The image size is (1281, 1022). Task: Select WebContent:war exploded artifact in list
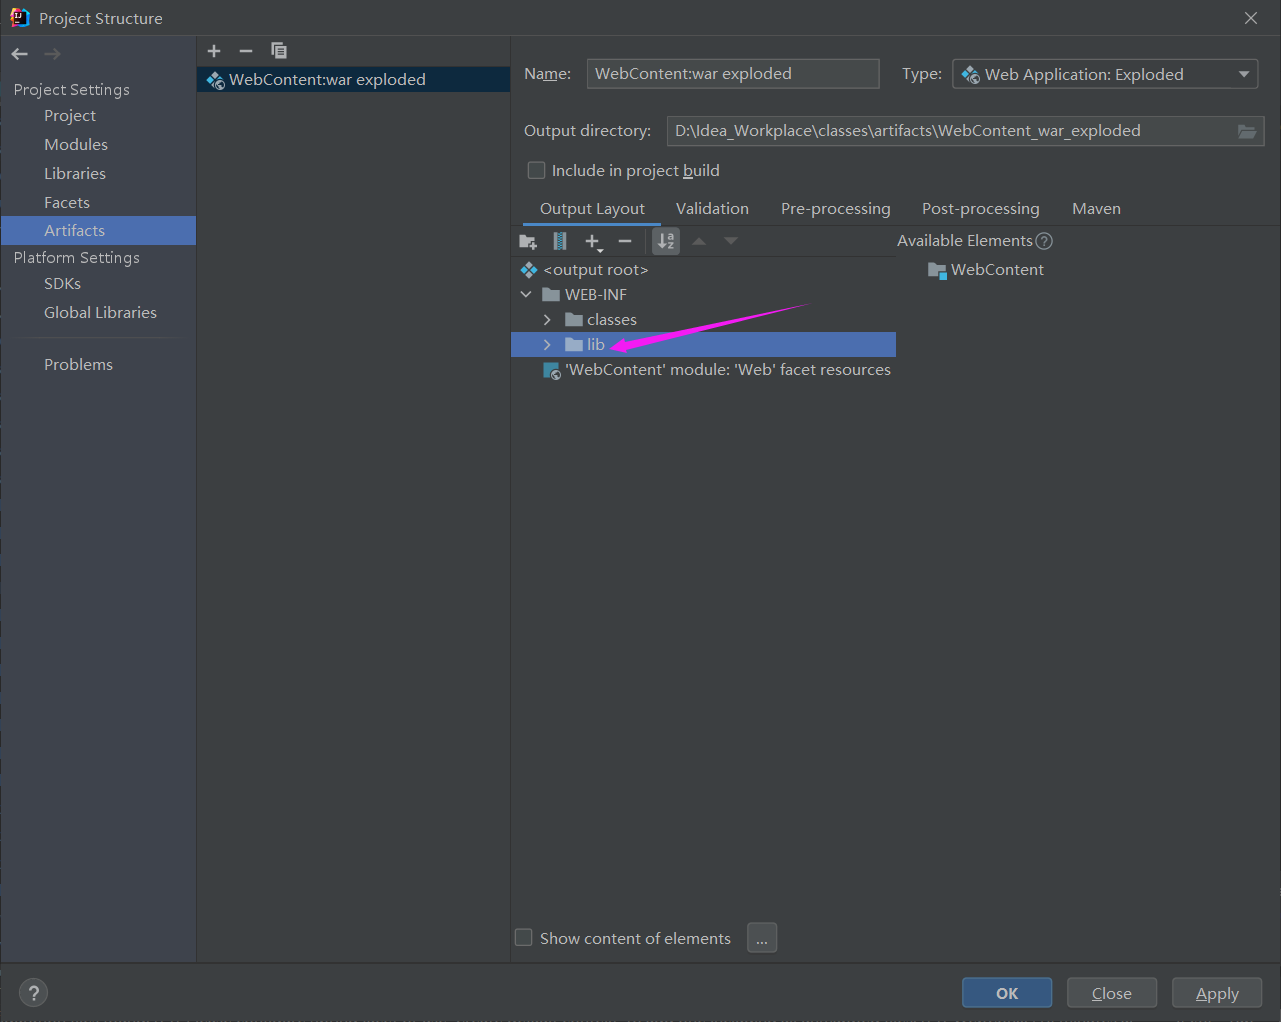pos(354,80)
